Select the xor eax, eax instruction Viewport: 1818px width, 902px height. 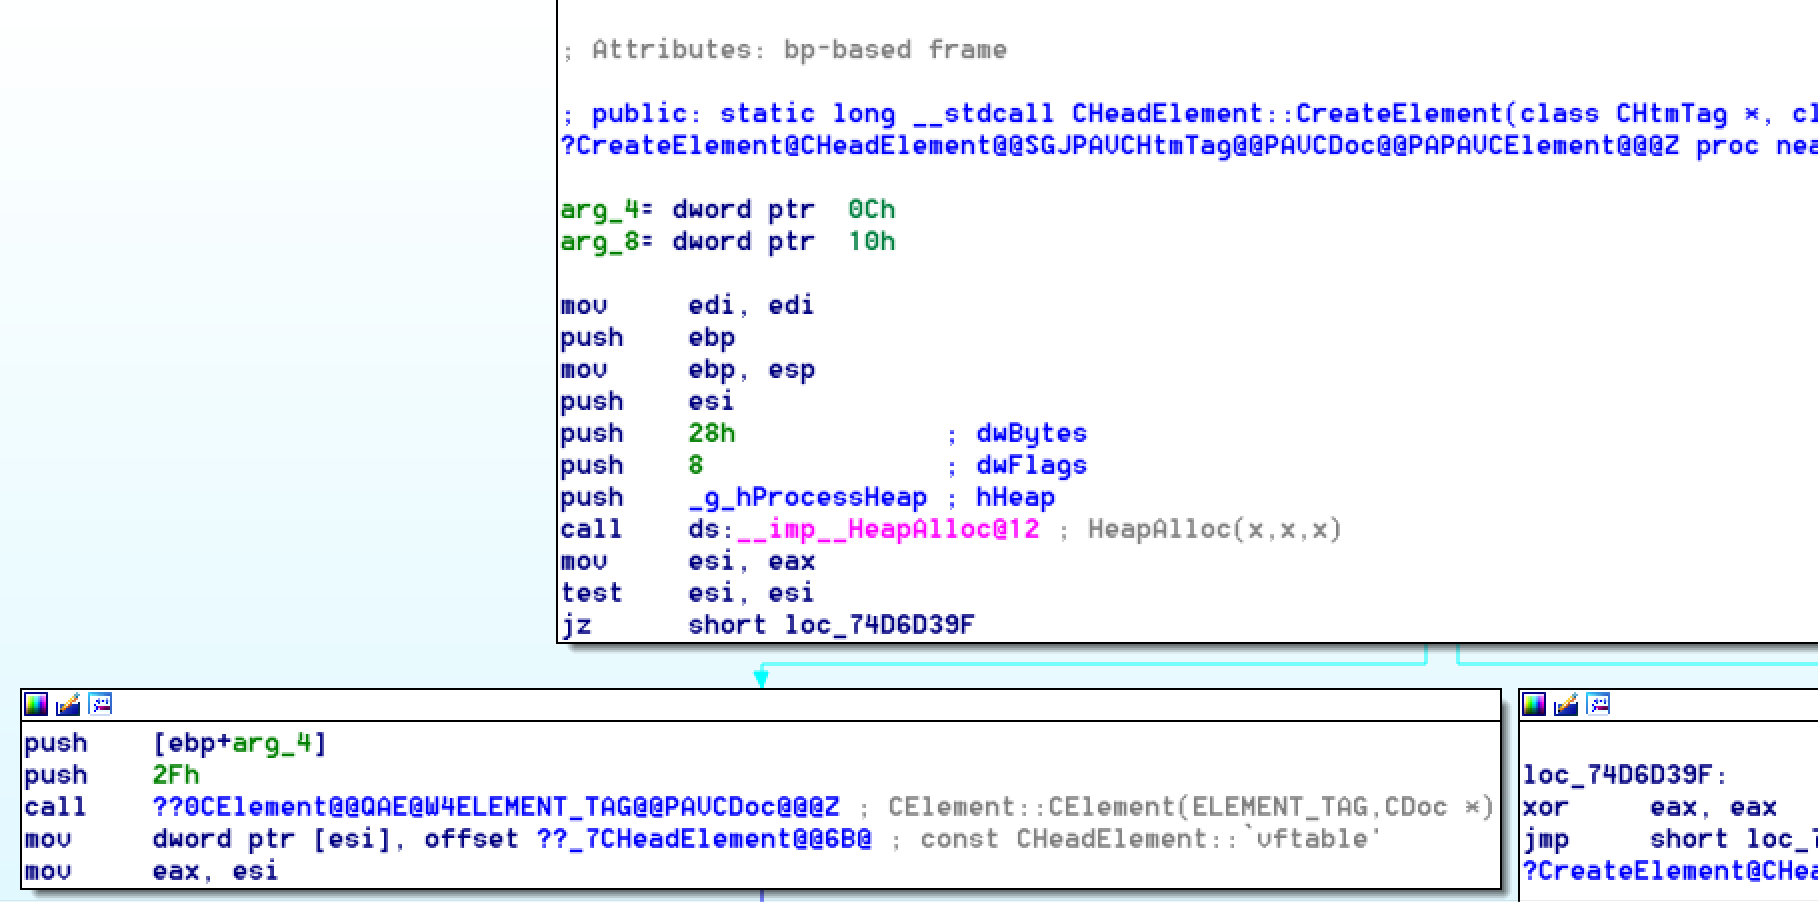(1650, 807)
